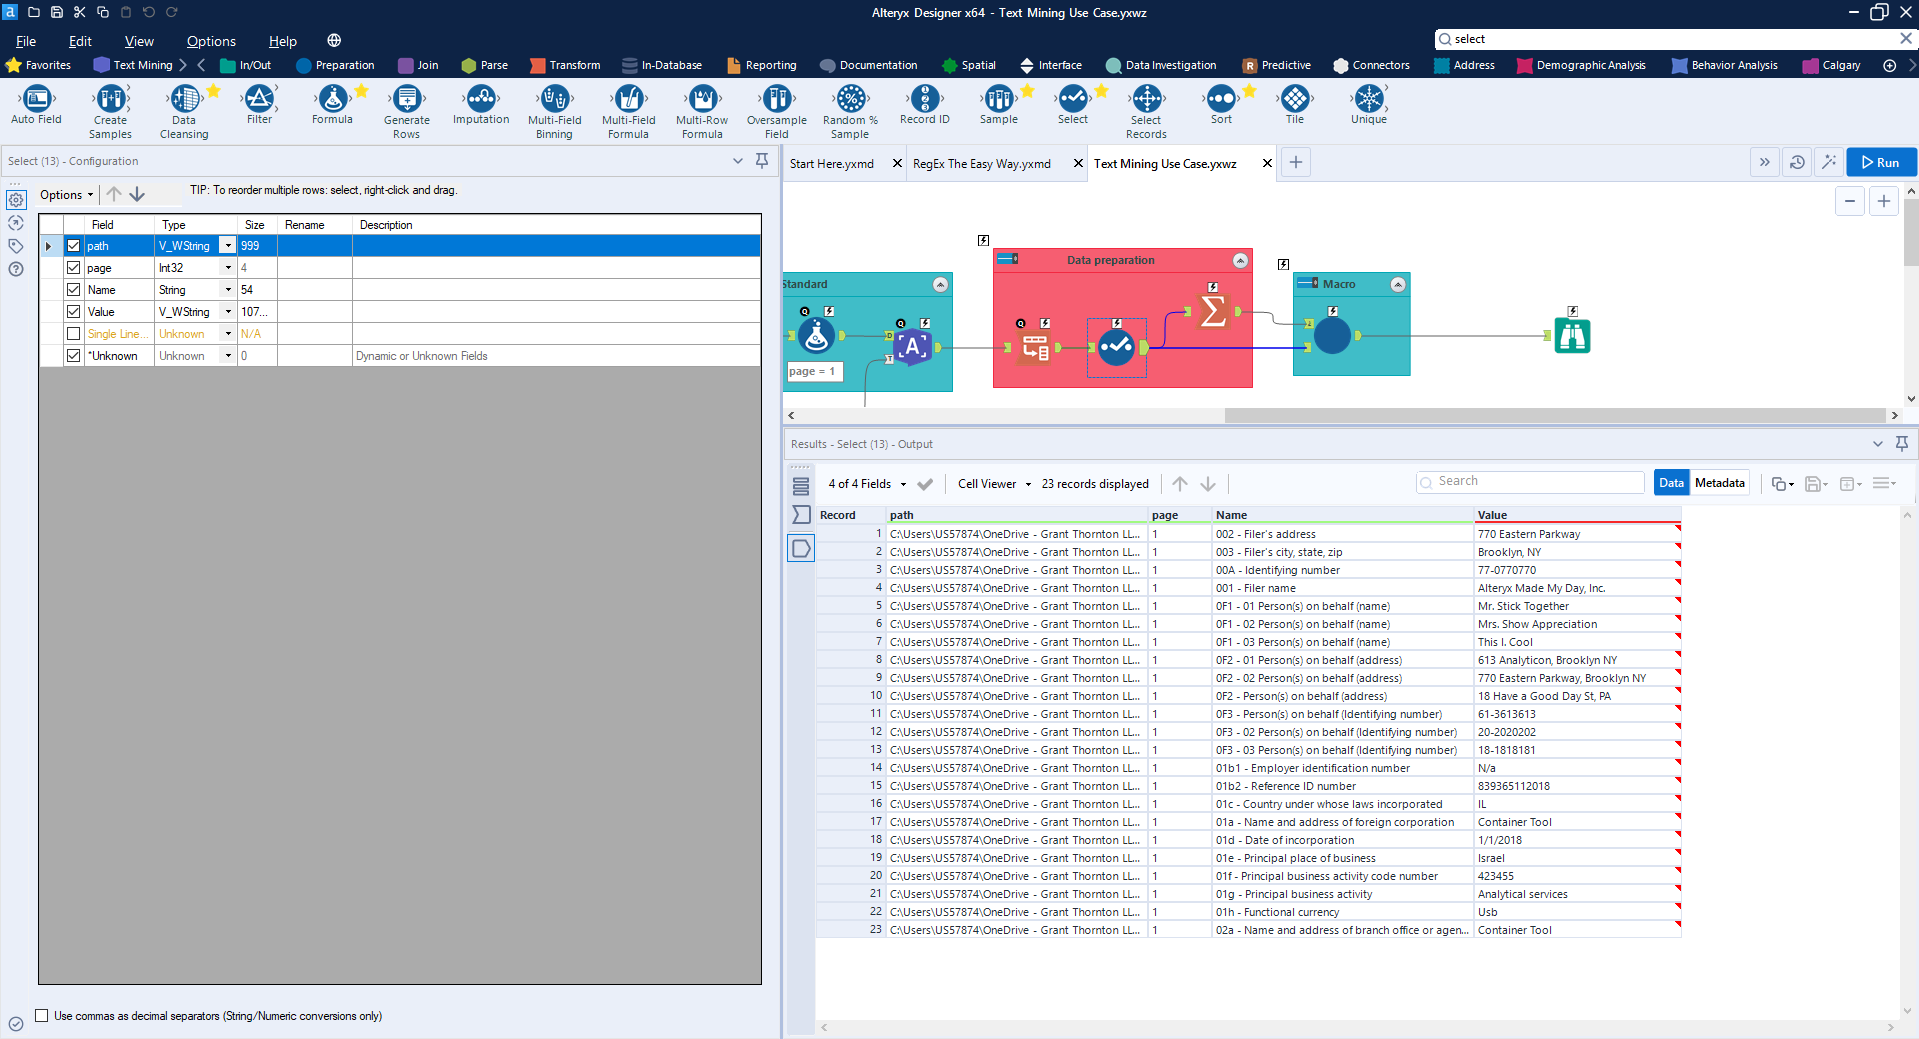Open the Help menu
Screen dimensions: 1919x1039
coord(281,41)
